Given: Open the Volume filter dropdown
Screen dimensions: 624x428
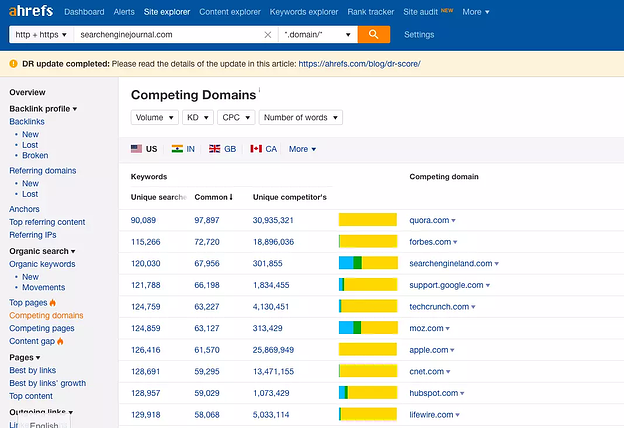Looking at the screenshot, I should (x=154, y=117).
